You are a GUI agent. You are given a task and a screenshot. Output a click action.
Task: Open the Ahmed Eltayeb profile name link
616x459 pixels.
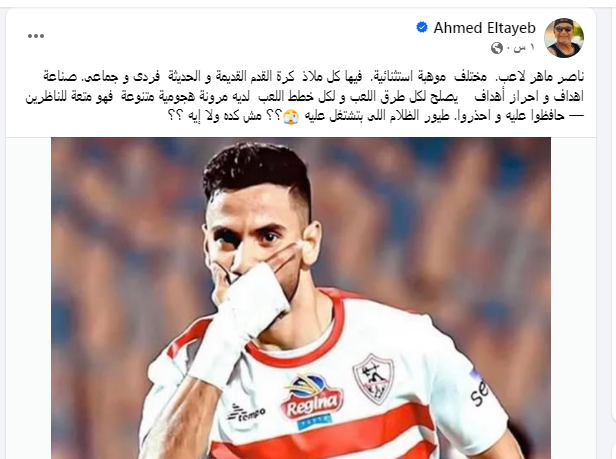484,28
